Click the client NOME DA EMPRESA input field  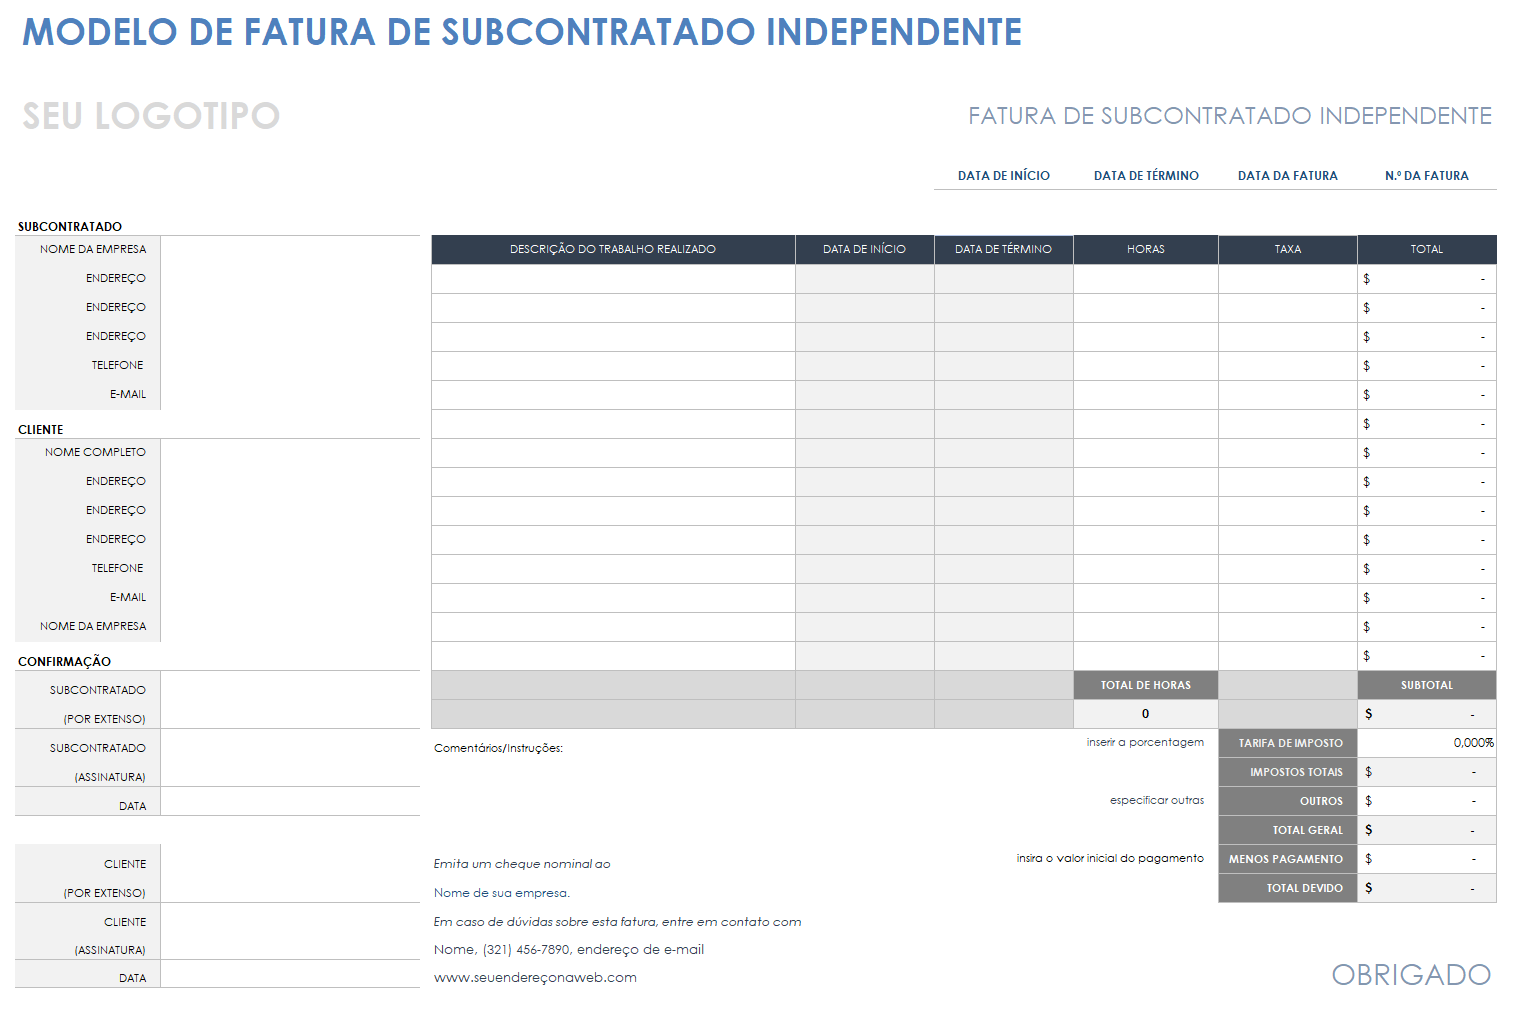[x=290, y=627]
